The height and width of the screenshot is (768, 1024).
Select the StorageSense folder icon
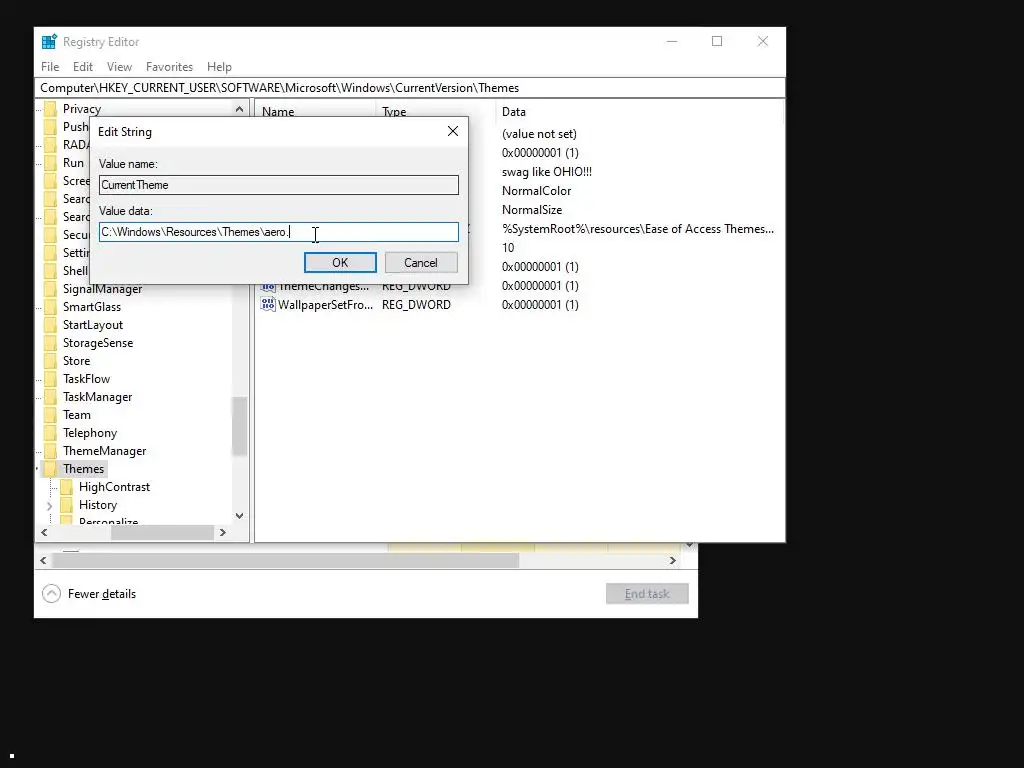pos(50,343)
